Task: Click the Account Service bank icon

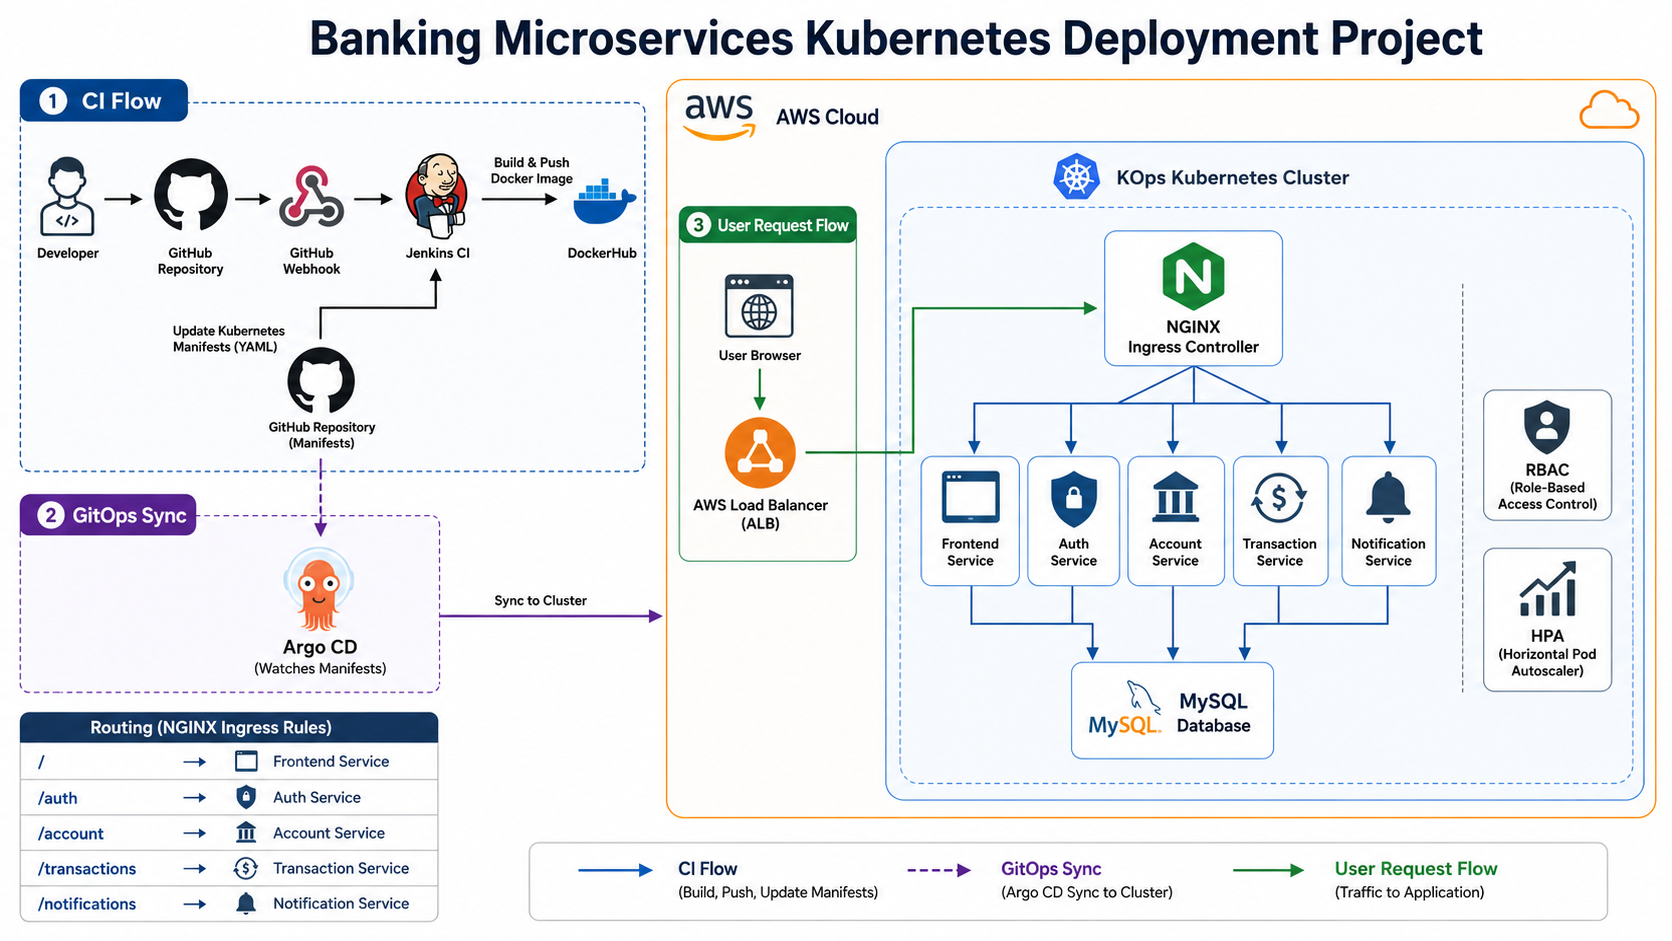Action: click(1175, 497)
